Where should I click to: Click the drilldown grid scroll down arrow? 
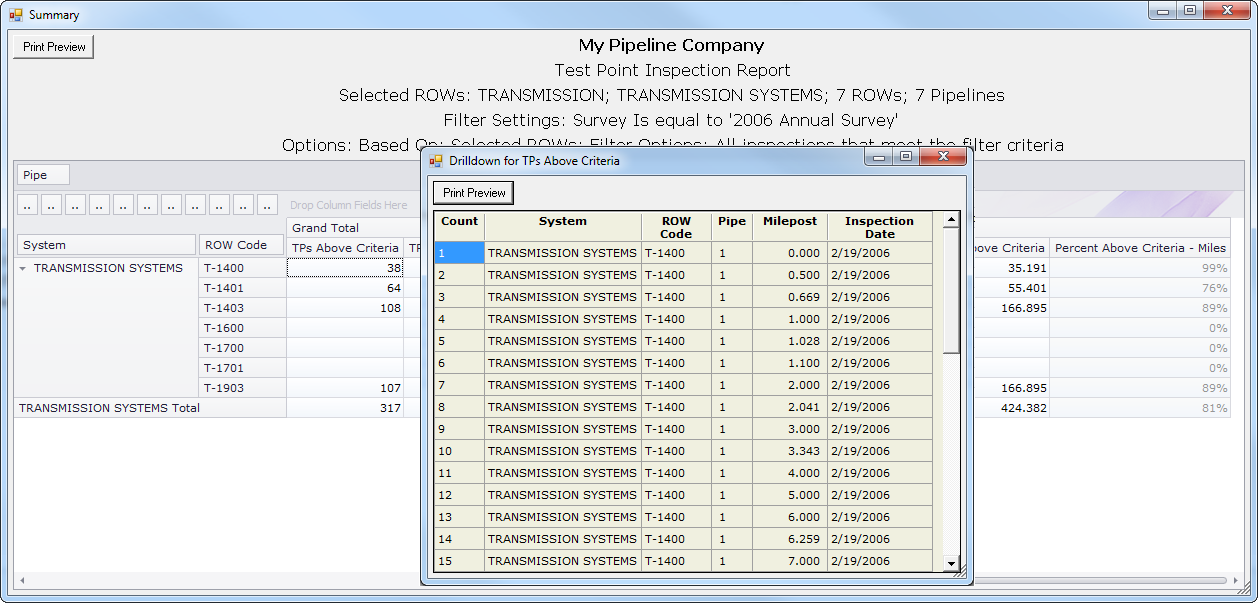click(951, 564)
